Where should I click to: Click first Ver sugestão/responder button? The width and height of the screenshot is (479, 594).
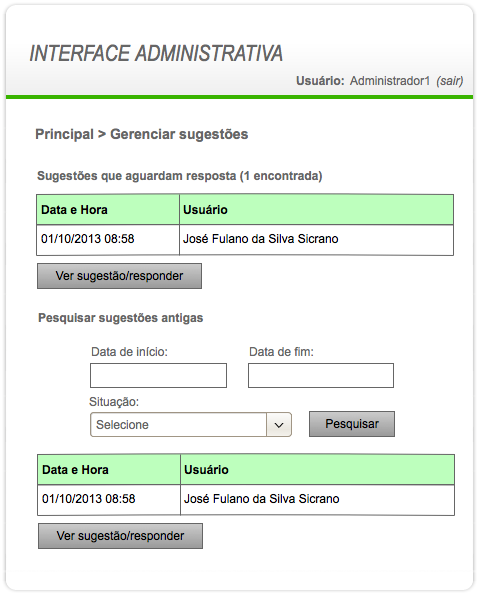pos(119,276)
